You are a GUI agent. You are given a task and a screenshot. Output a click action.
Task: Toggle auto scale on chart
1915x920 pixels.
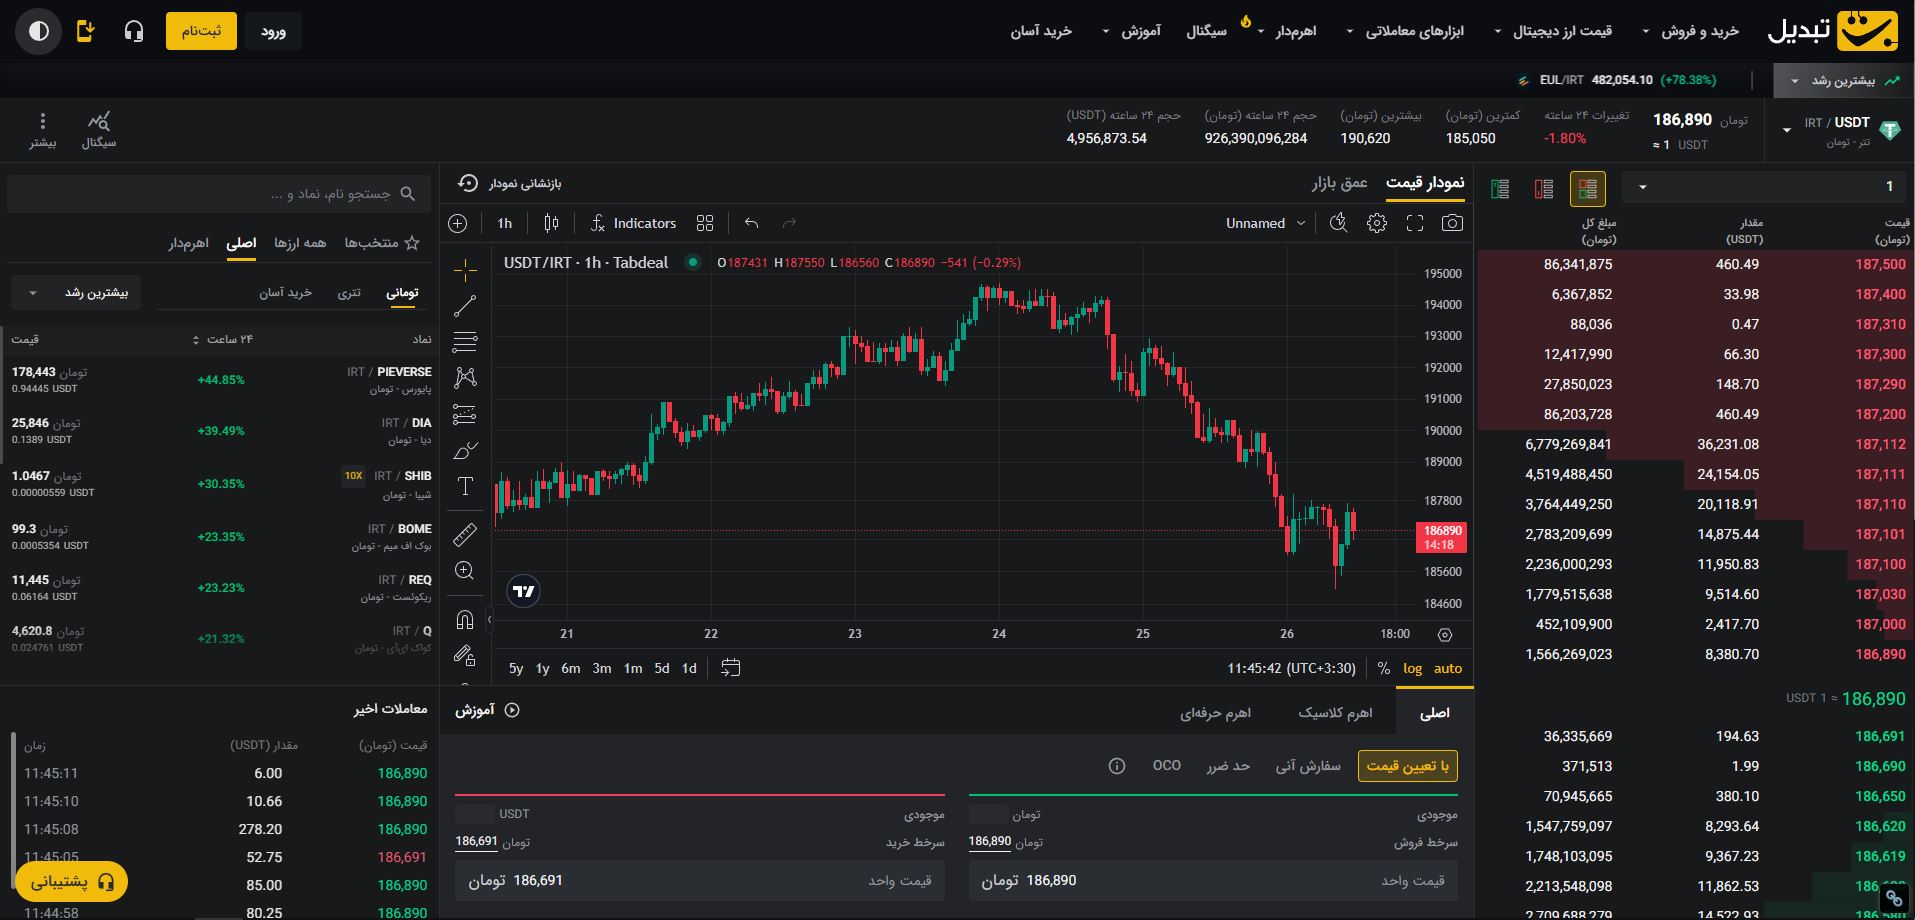[x=1447, y=668]
